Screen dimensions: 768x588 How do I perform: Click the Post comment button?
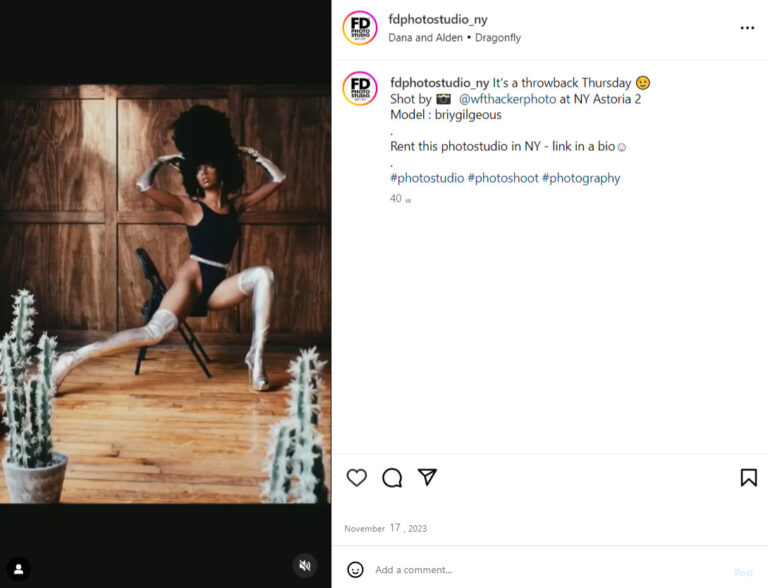pyautogui.click(x=743, y=572)
